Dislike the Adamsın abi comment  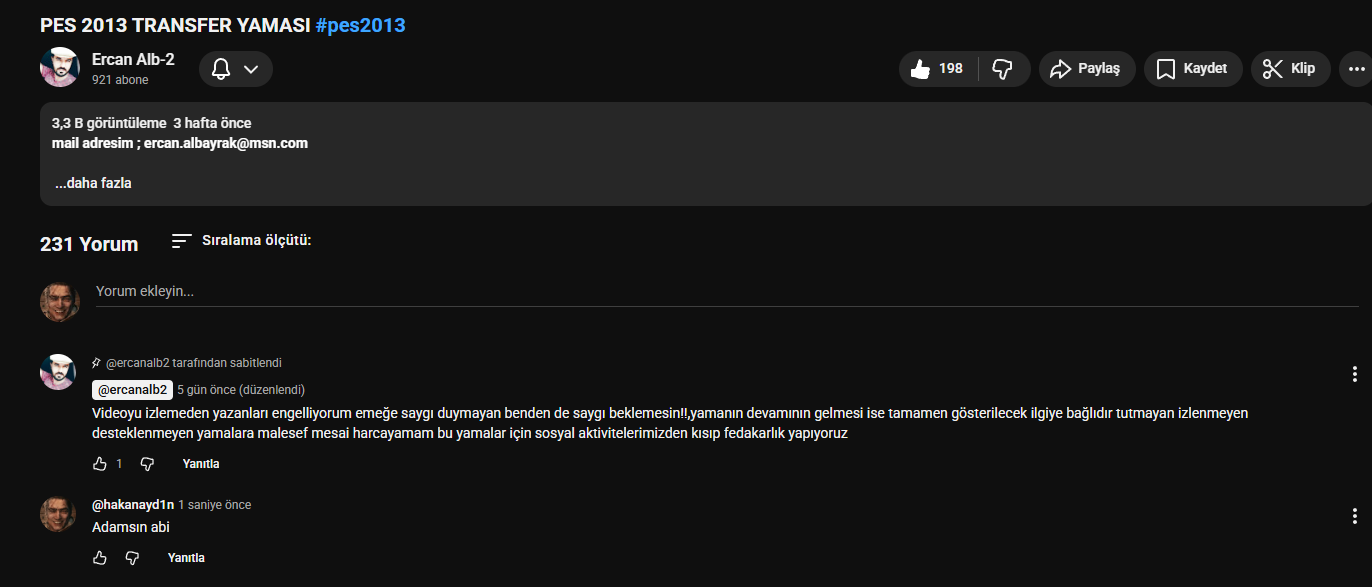[132, 558]
